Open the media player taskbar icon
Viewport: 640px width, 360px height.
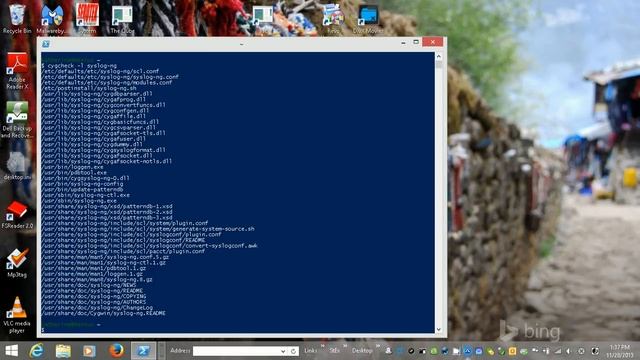click(89, 351)
